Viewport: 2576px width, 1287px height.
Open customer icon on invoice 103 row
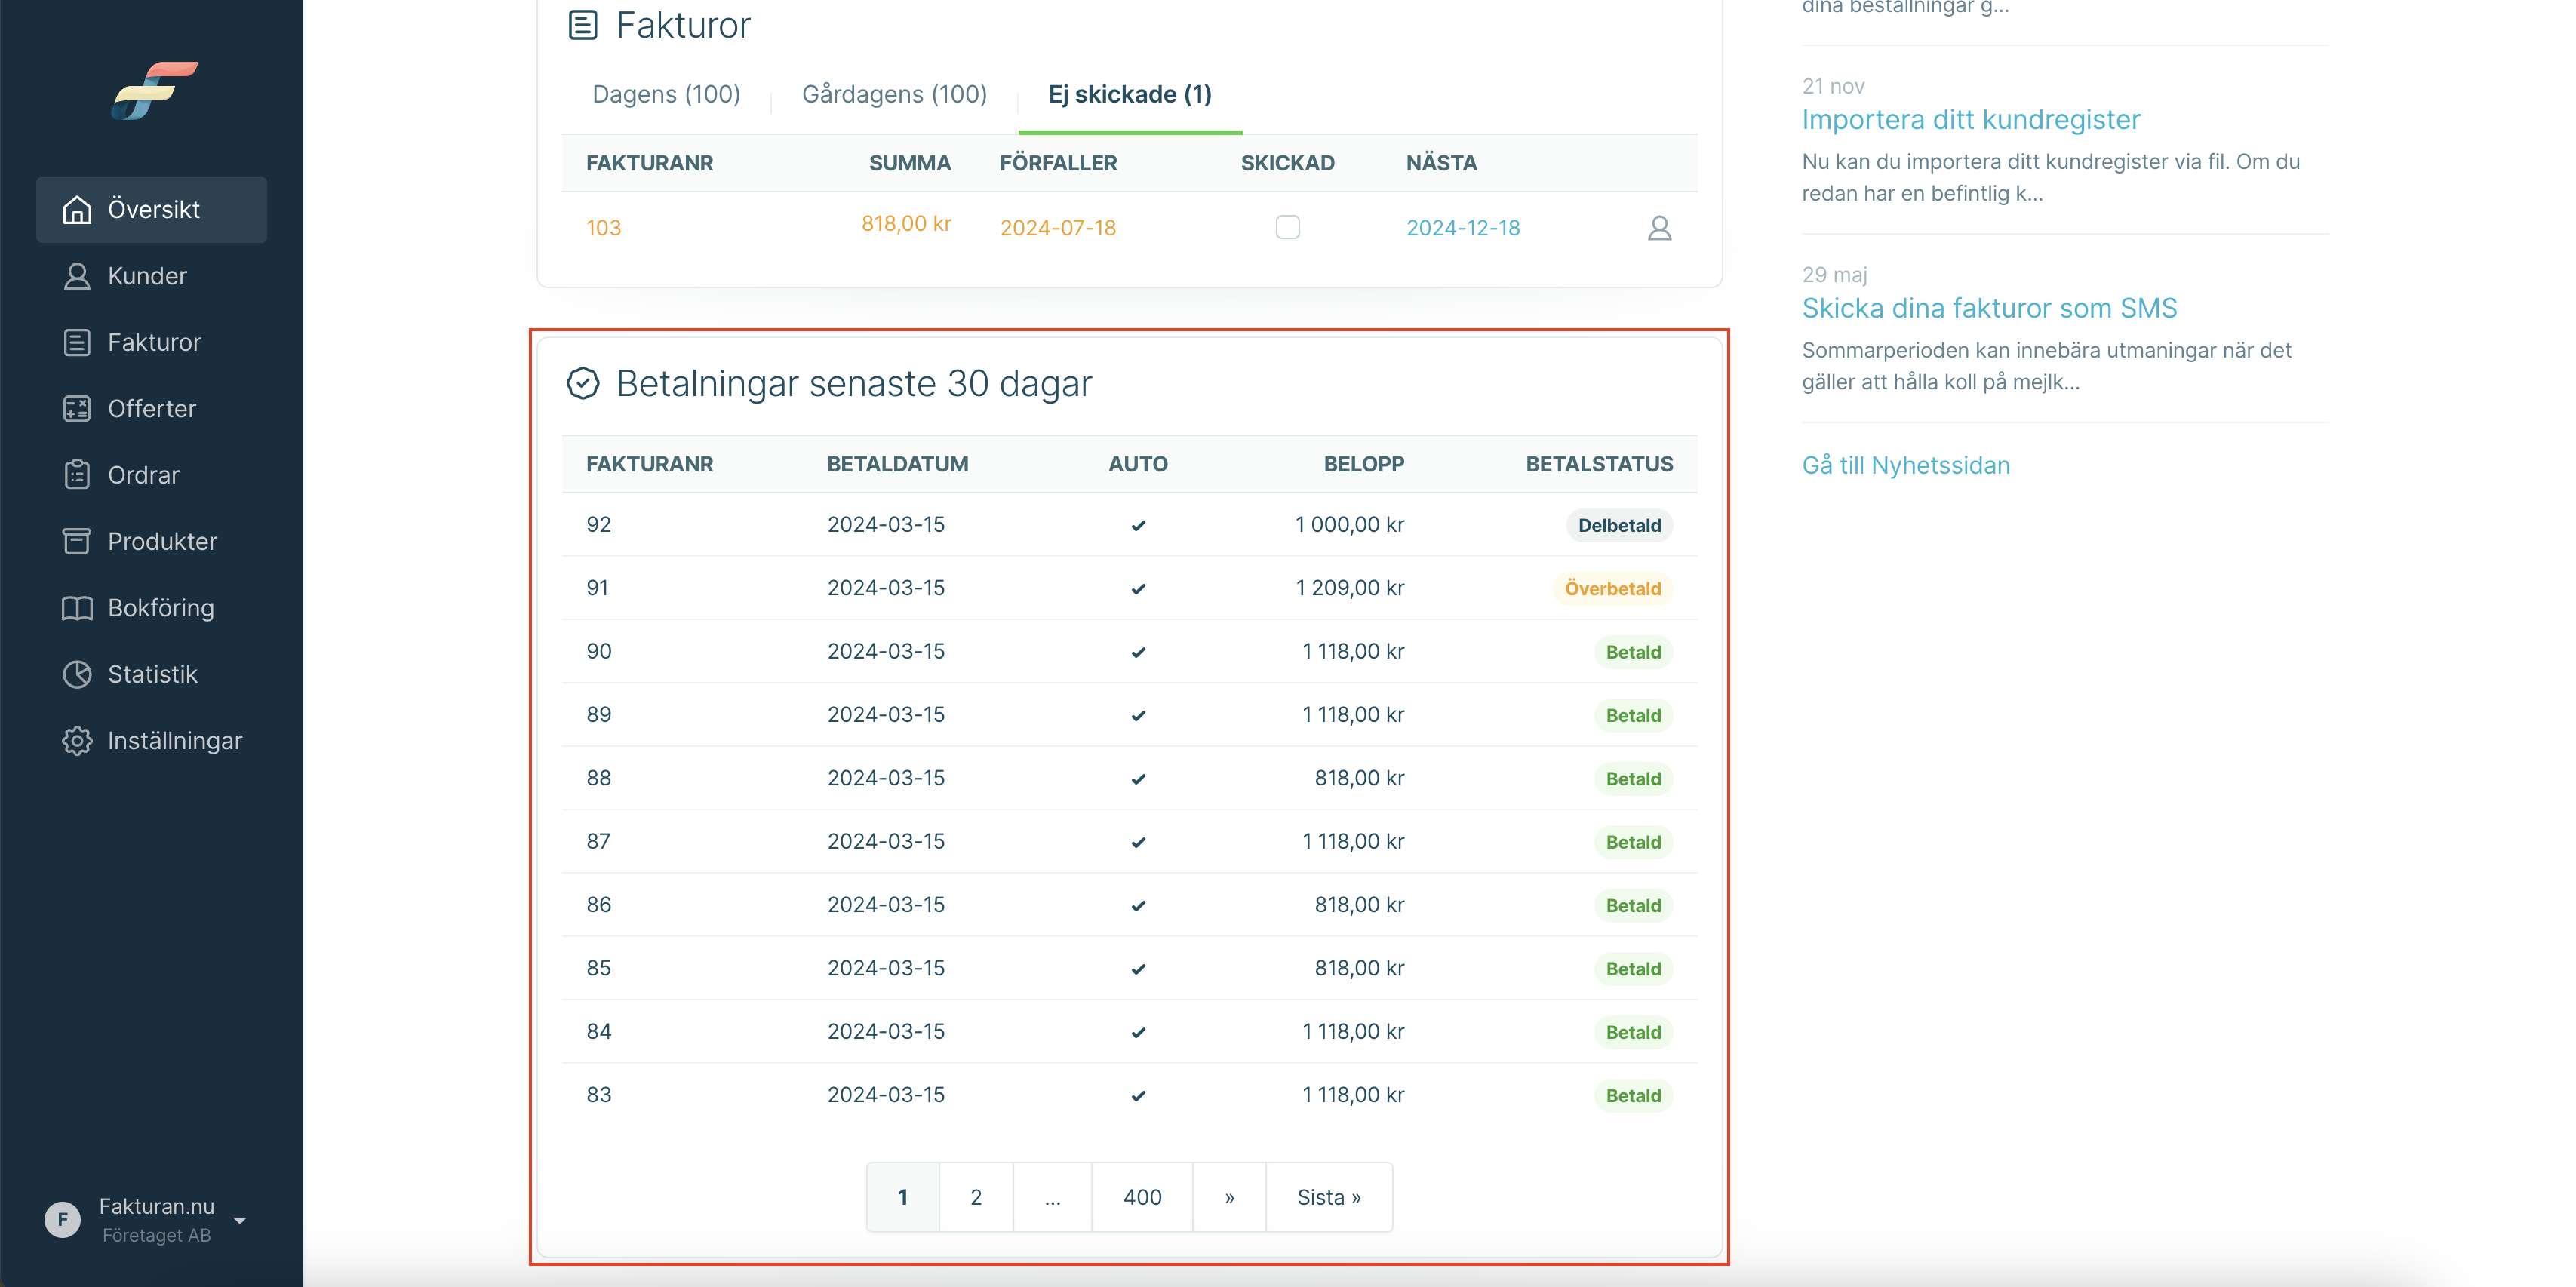click(1659, 228)
